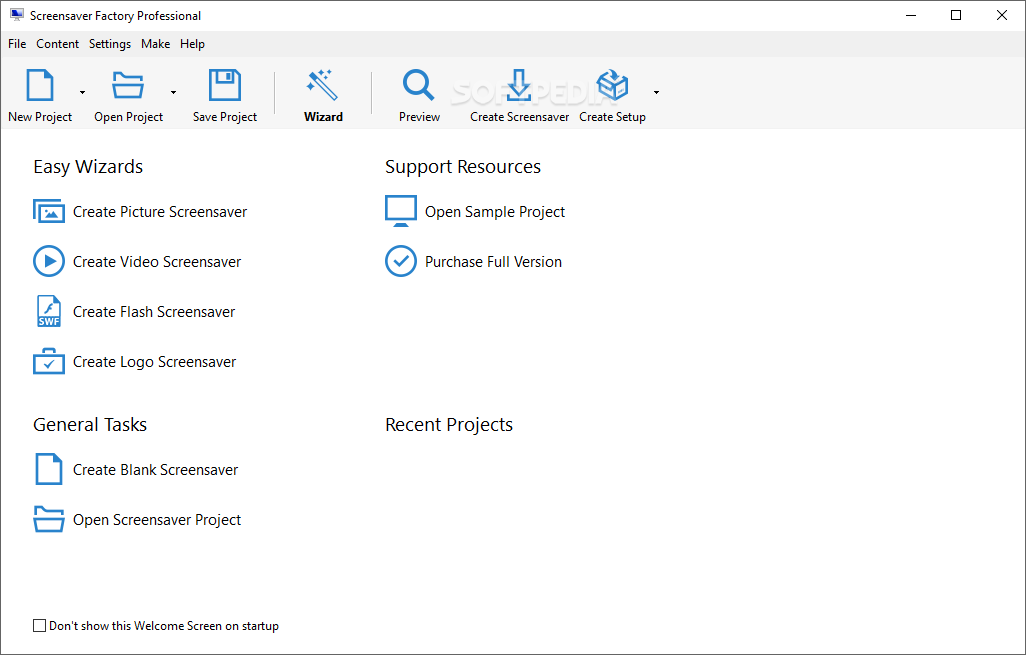The width and height of the screenshot is (1026, 655).
Task: Open the Help menu
Action: (x=192, y=44)
